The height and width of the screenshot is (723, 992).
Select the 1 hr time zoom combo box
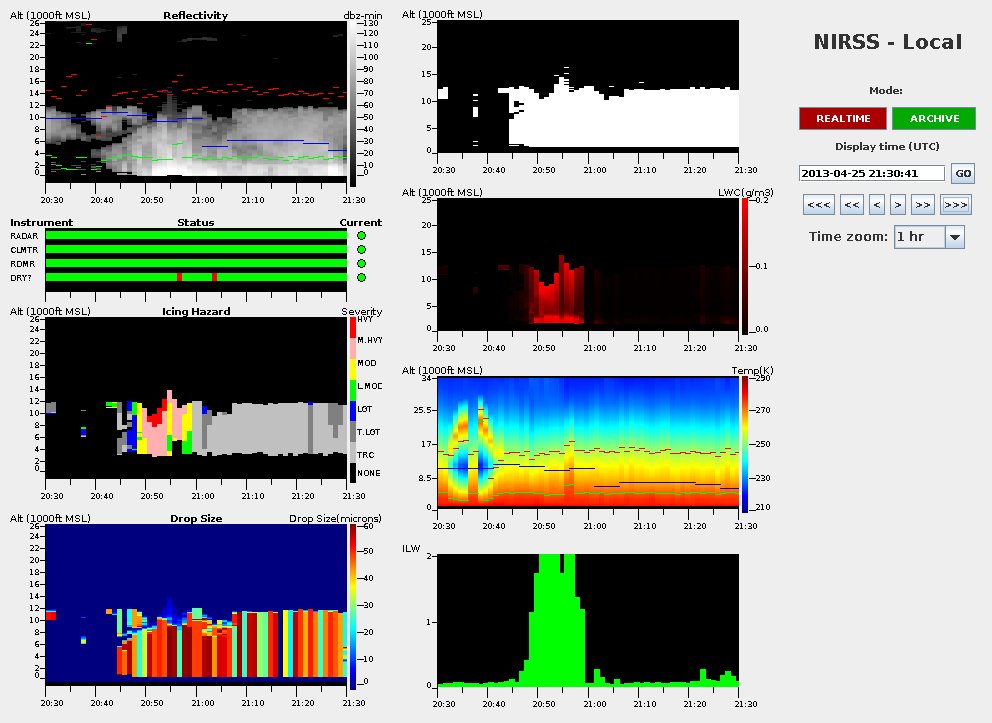coord(918,237)
